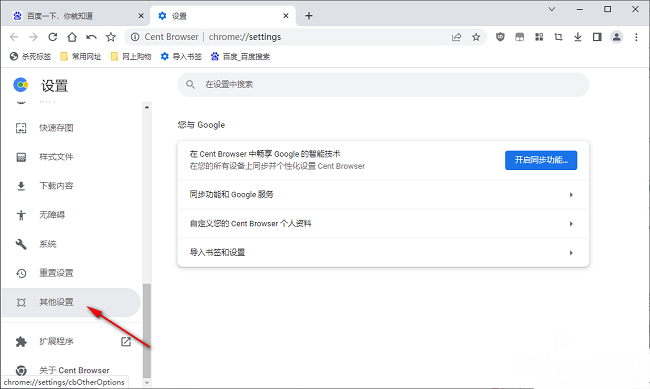
Task: Close the 设置 tab
Action: tap(286, 16)
